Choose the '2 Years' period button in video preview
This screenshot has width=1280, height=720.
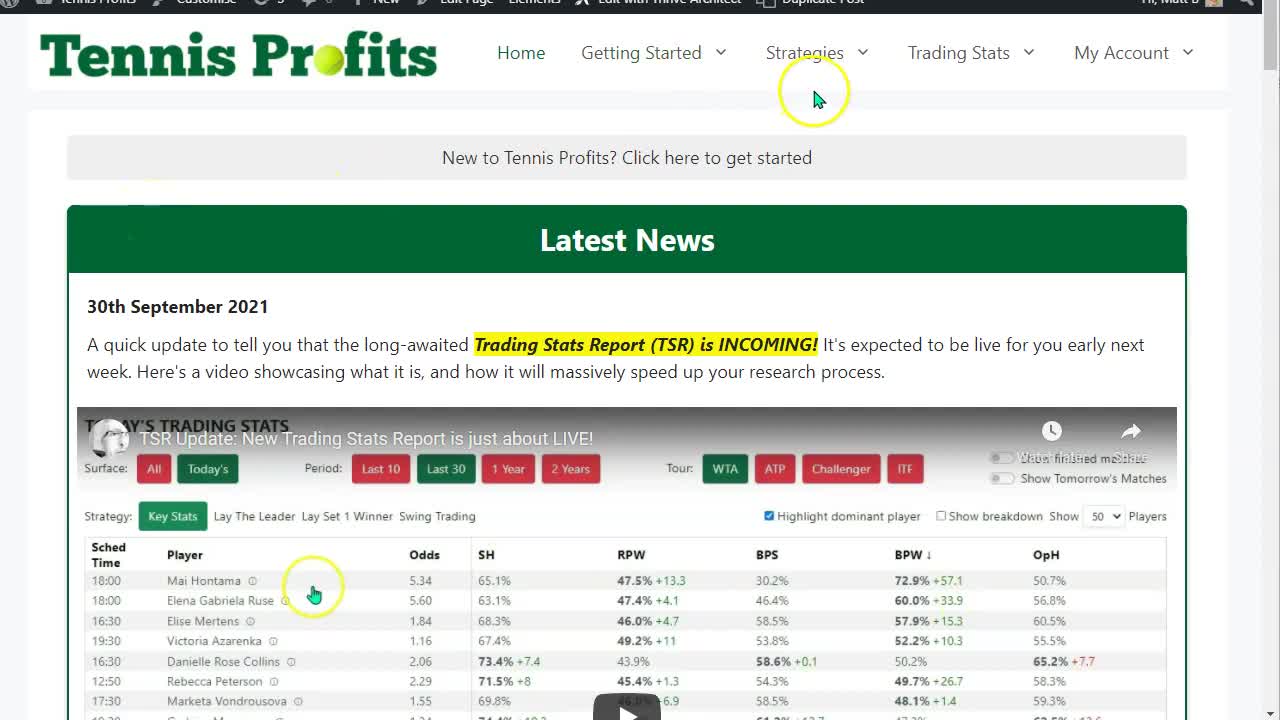[571, 469]
